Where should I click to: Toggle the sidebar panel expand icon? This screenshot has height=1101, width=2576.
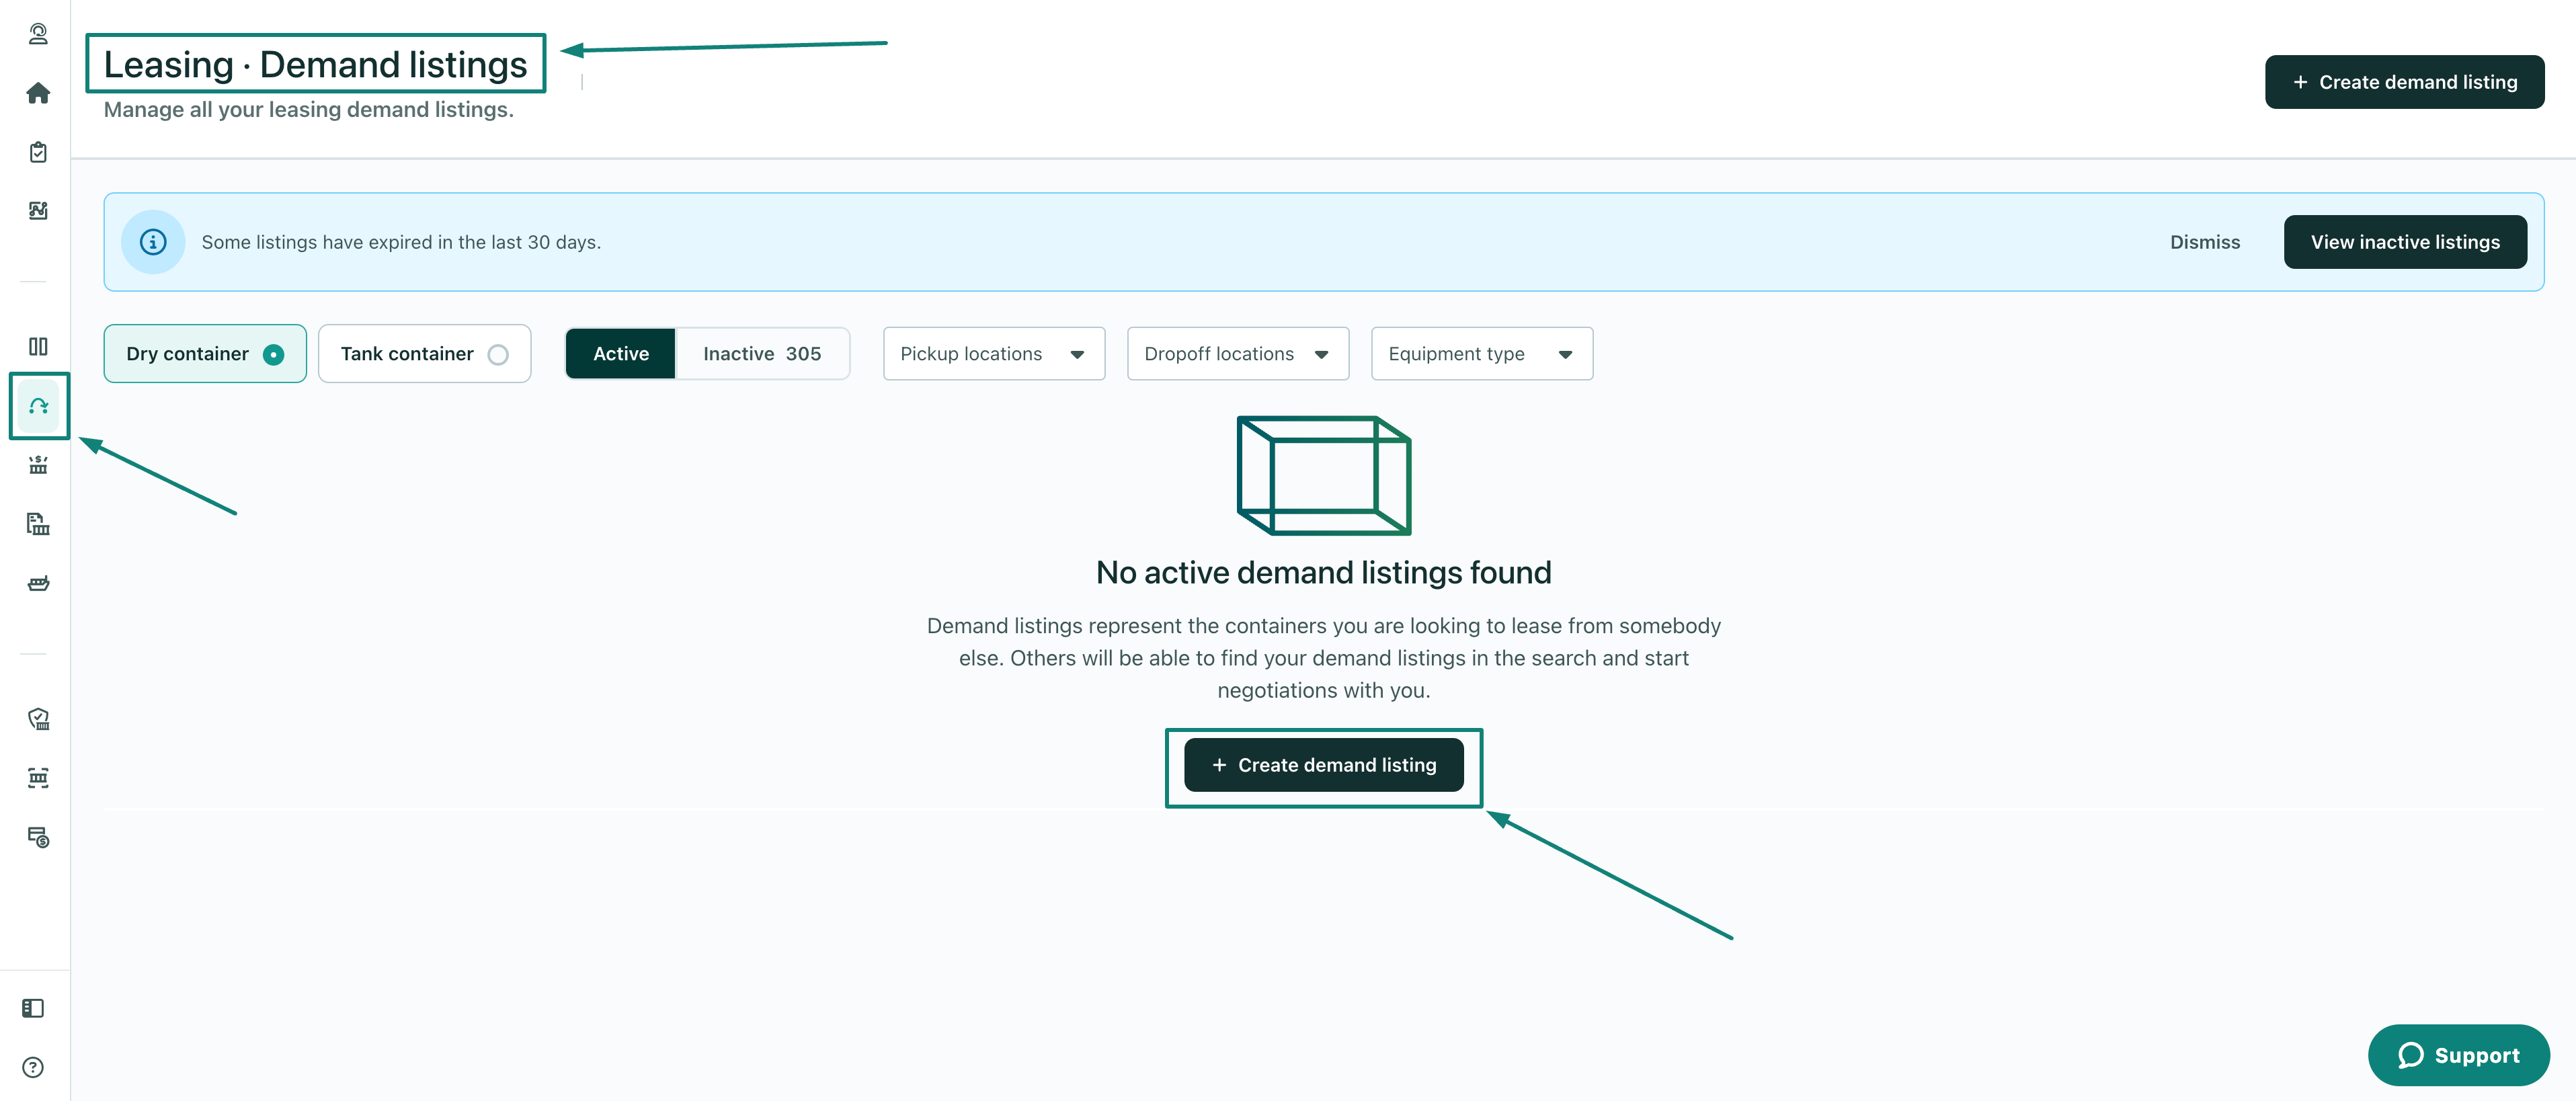click(33, 1008)
